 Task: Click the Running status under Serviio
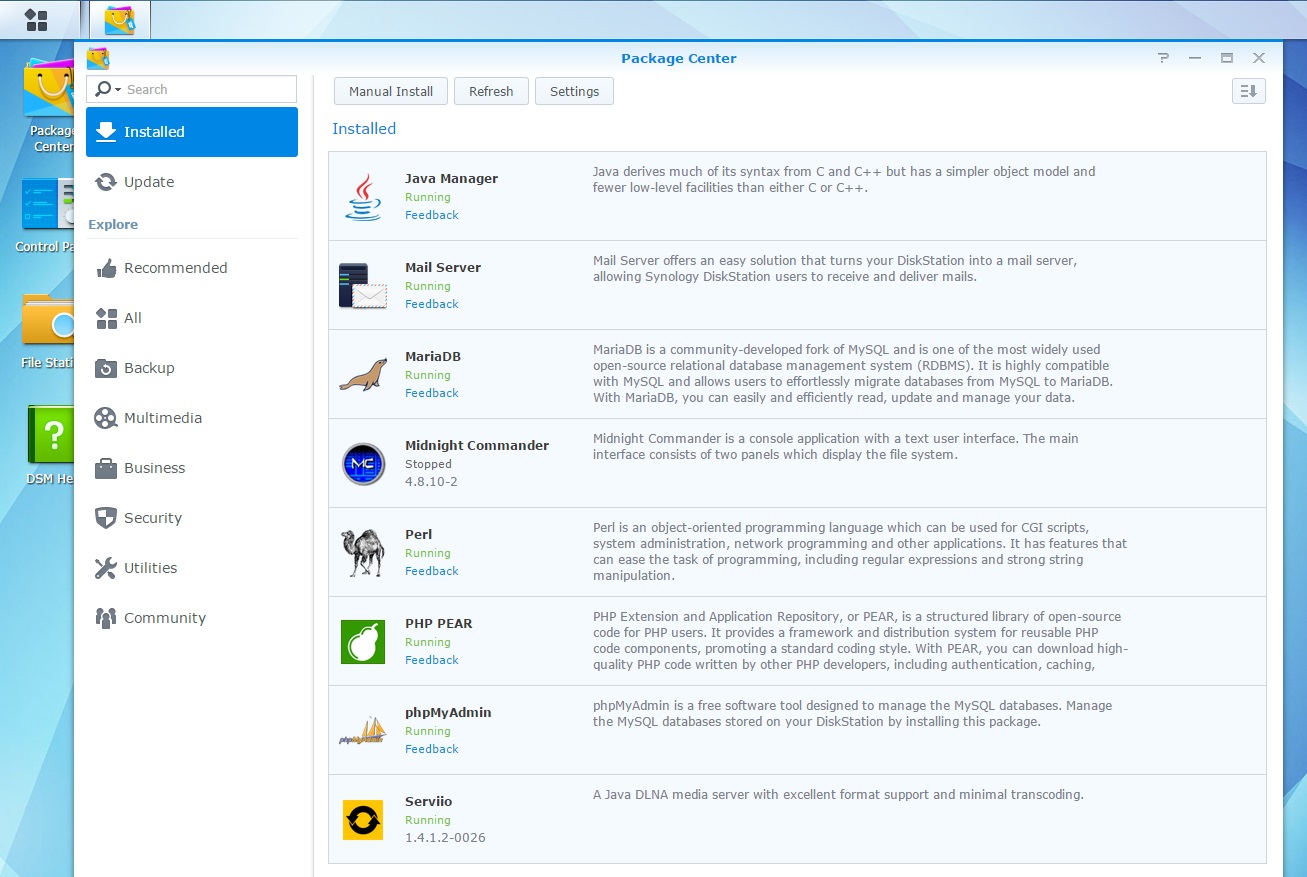pyautogui.click(x=428, y=820)
